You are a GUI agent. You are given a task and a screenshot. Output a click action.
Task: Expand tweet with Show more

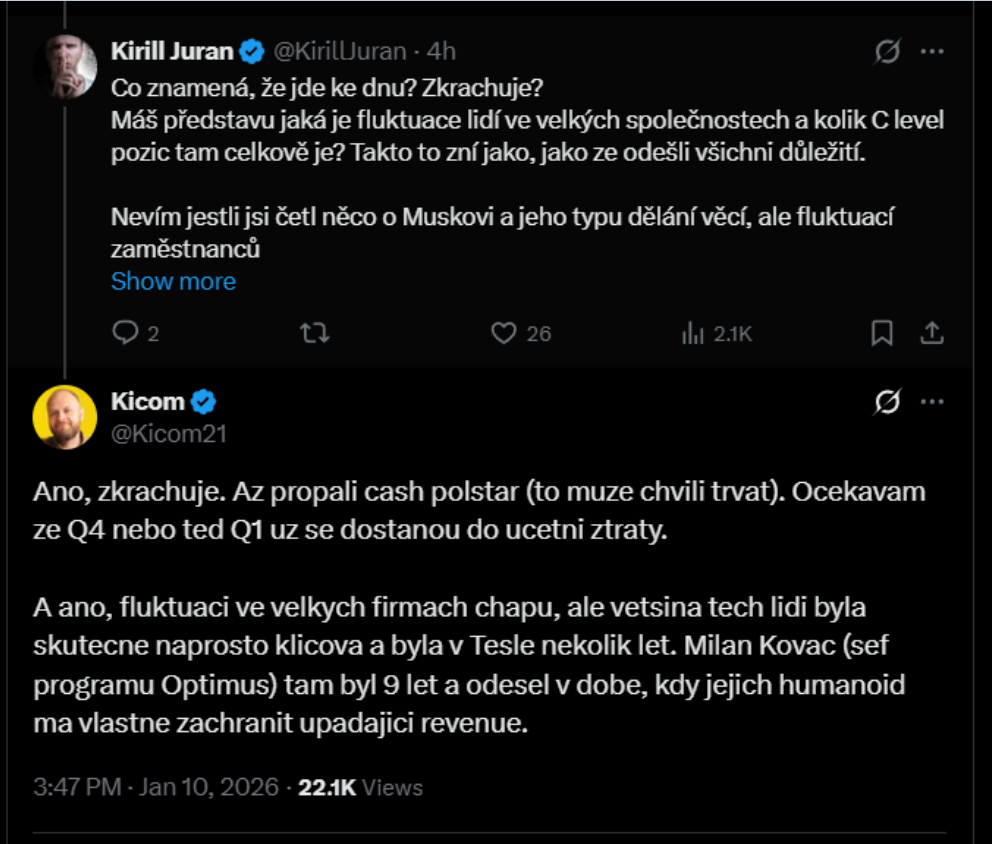[173, 281]
